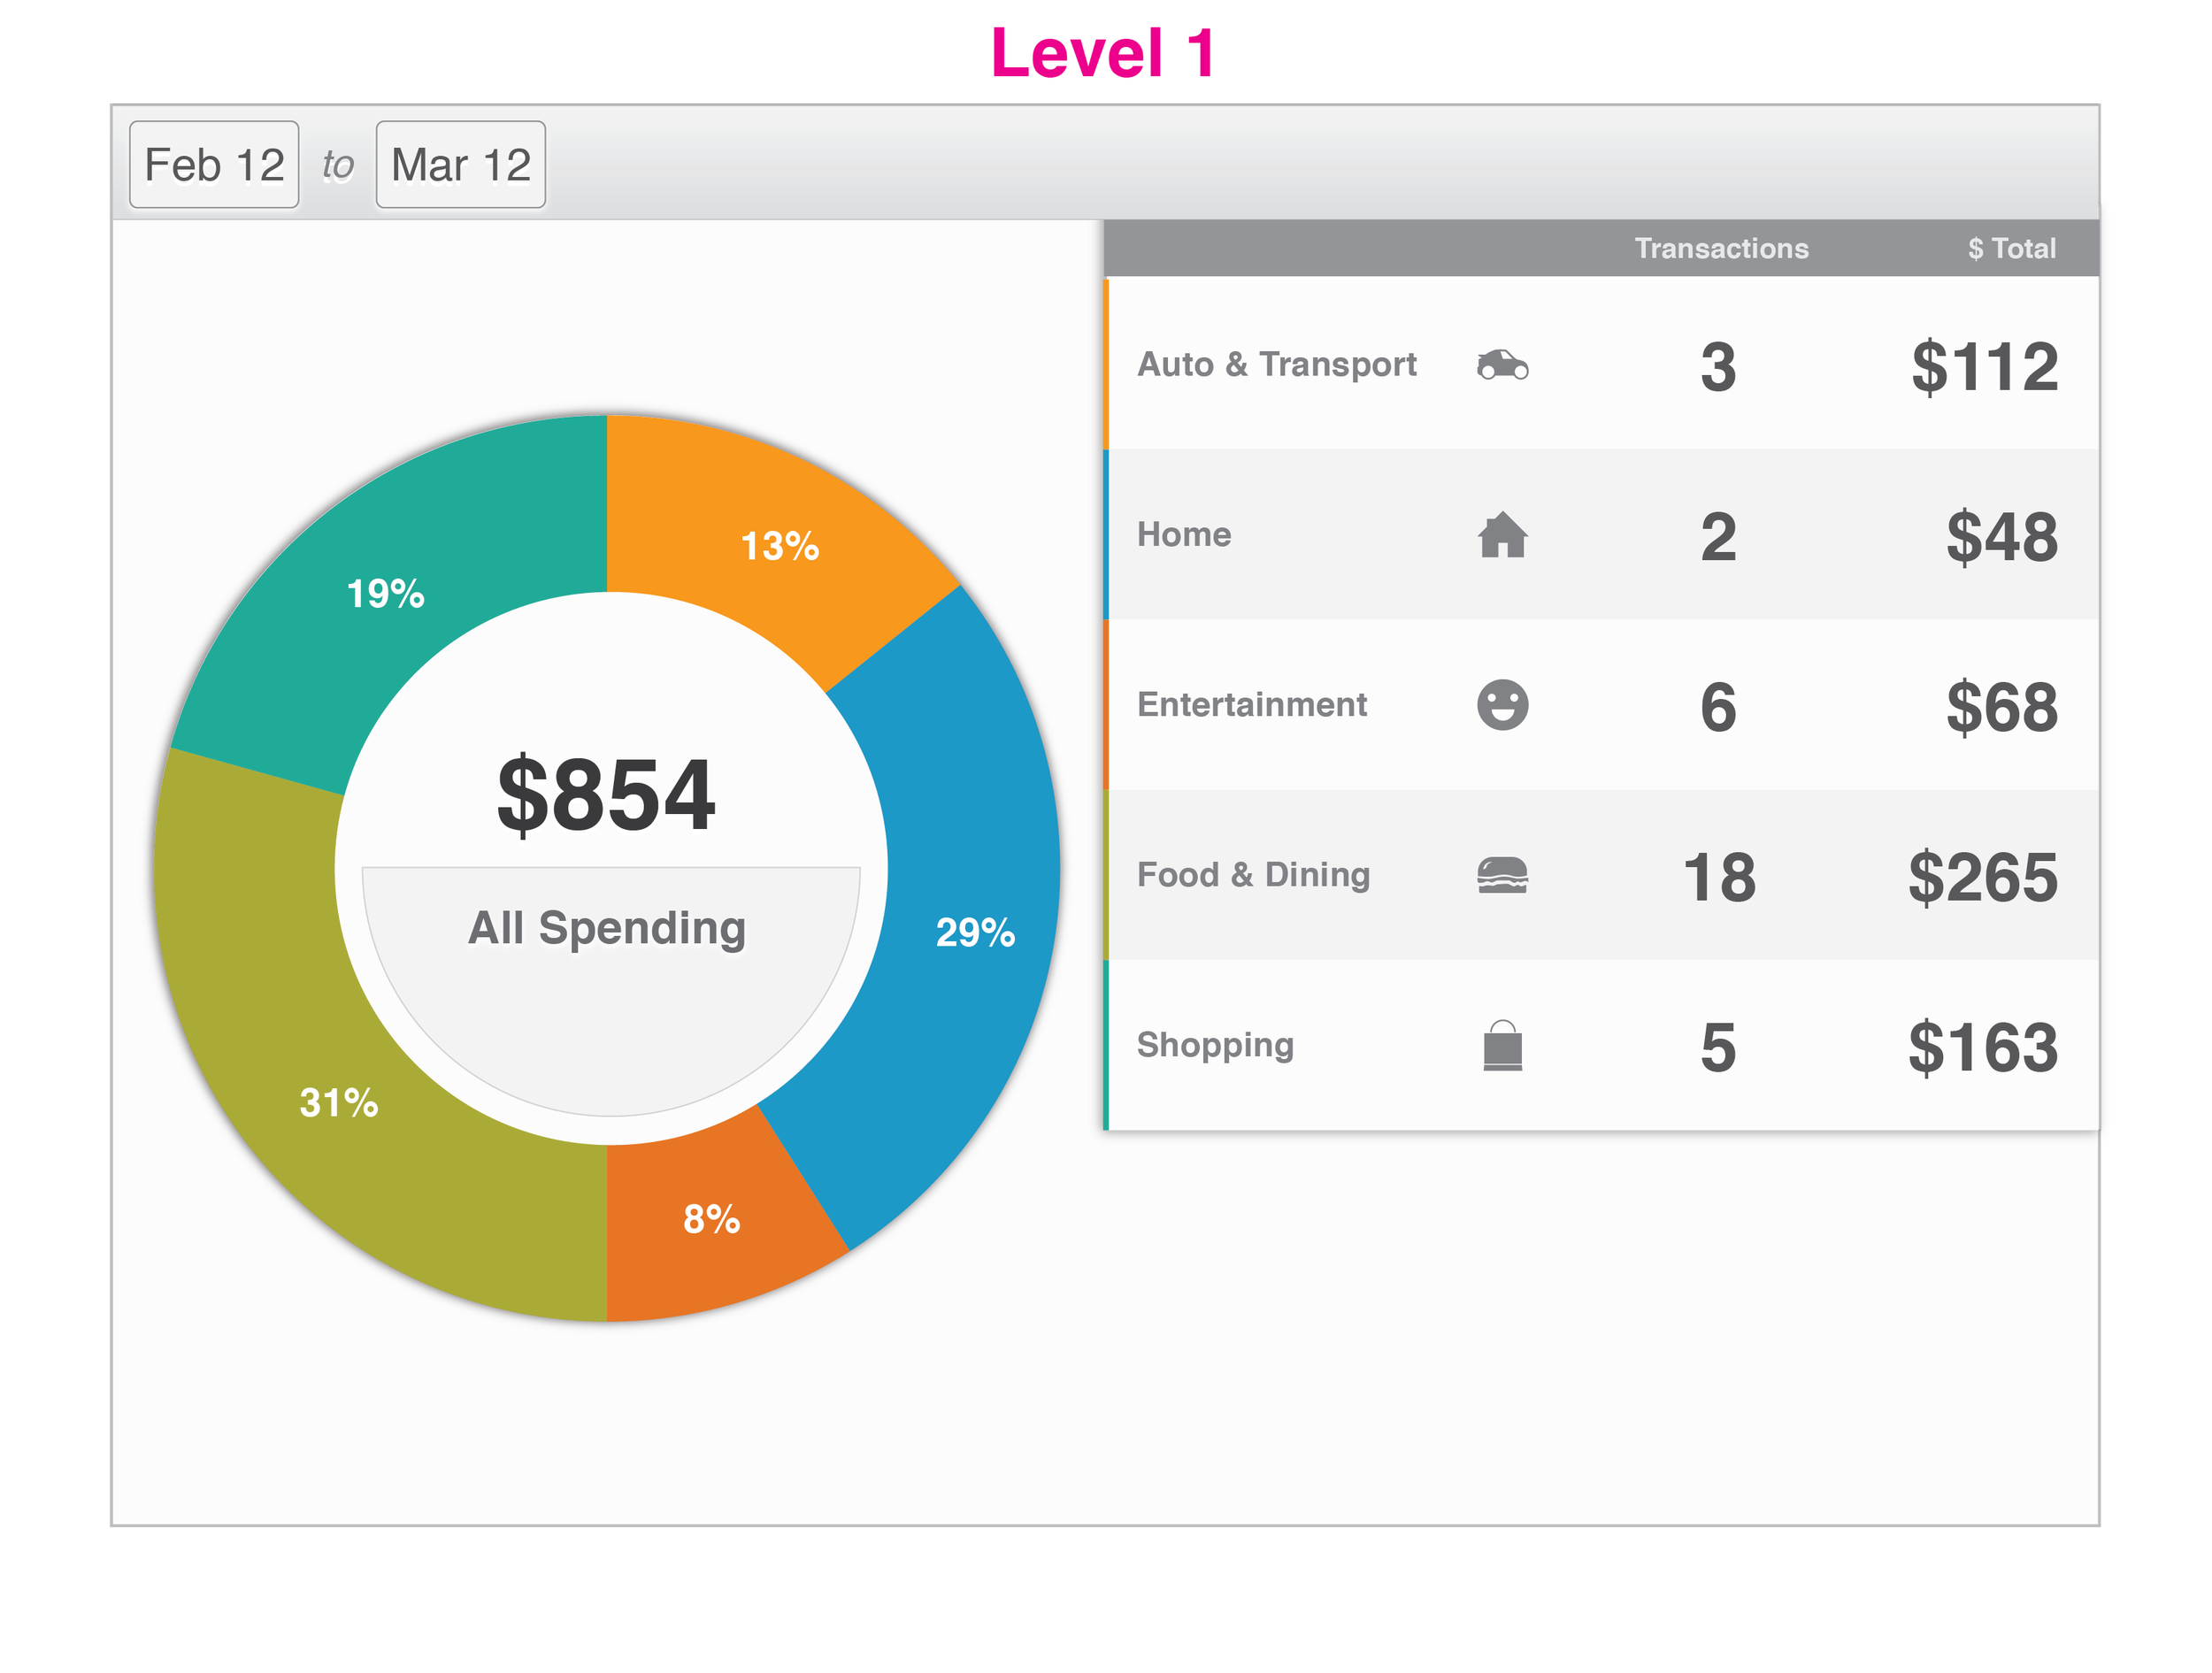Click the smiley face Entertainment icon
The width and height of the screenshot is (2212, 1673).
point(1502,705)
